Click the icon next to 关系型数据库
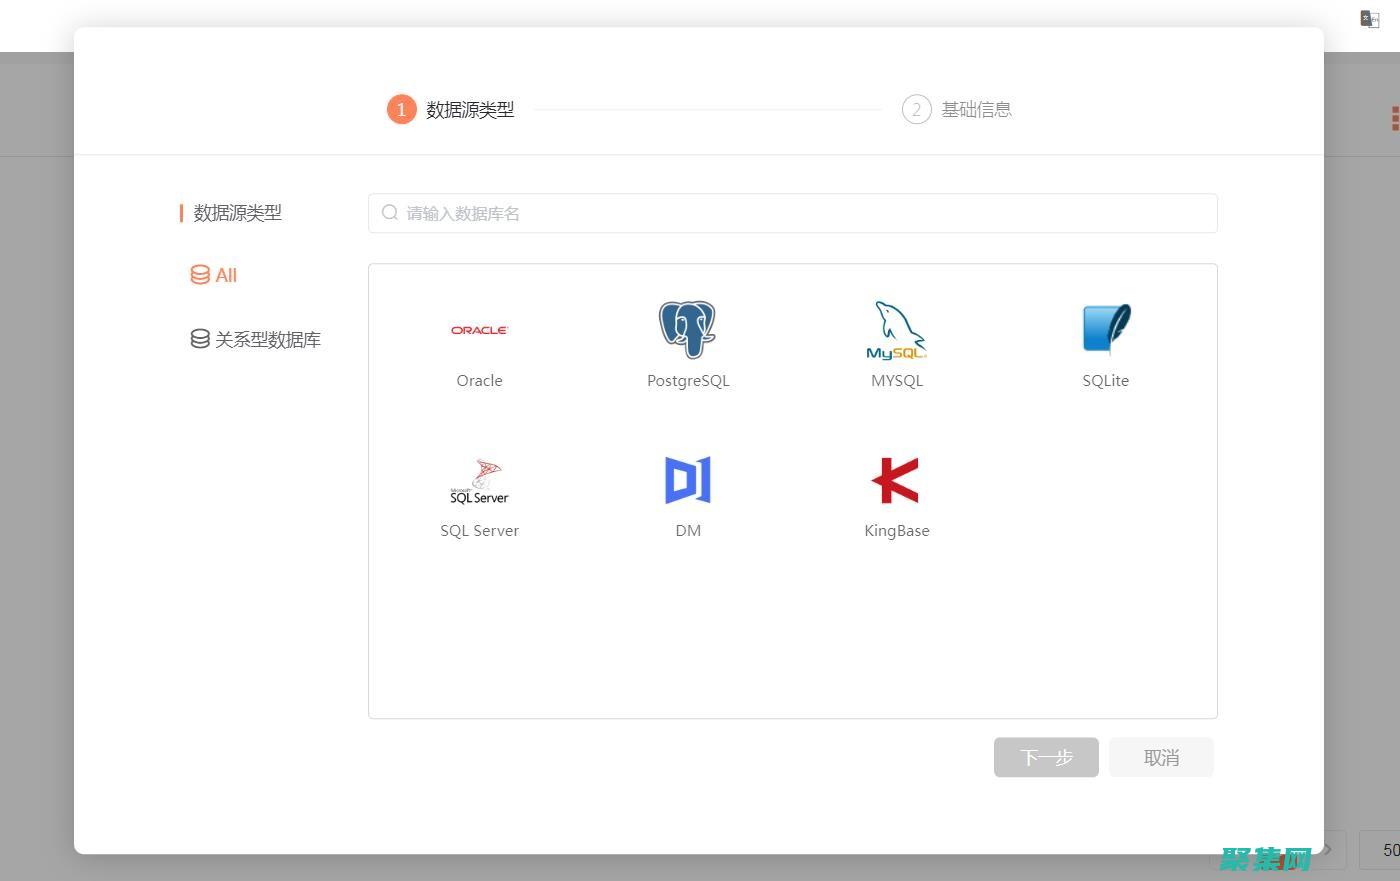This screenshot has width=1400, height=881. [x=199, y=339]
